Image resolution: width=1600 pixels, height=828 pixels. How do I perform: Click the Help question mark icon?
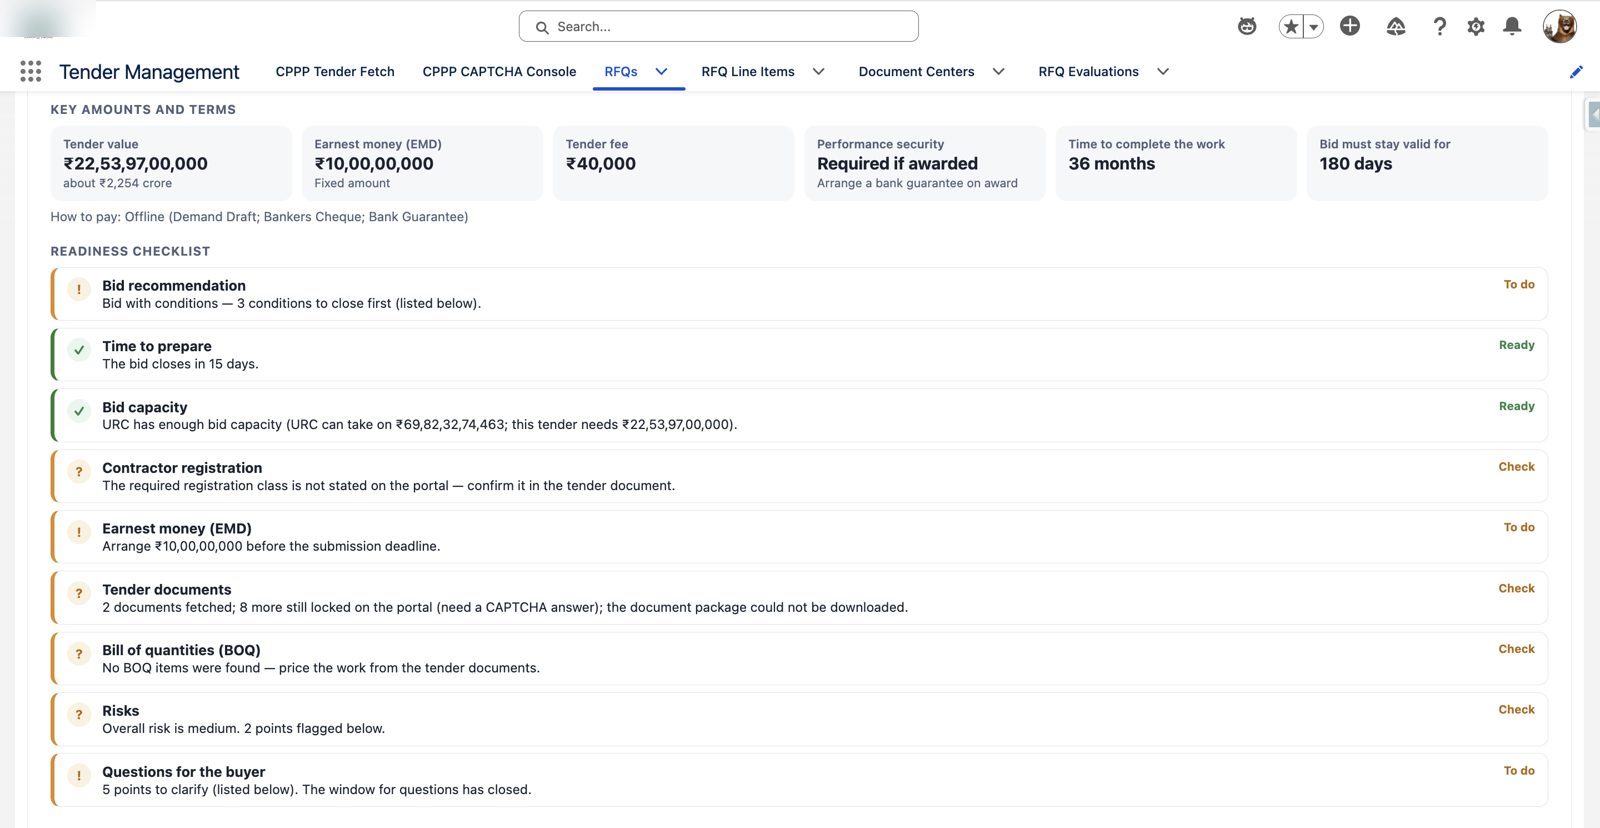point(1439,26)
